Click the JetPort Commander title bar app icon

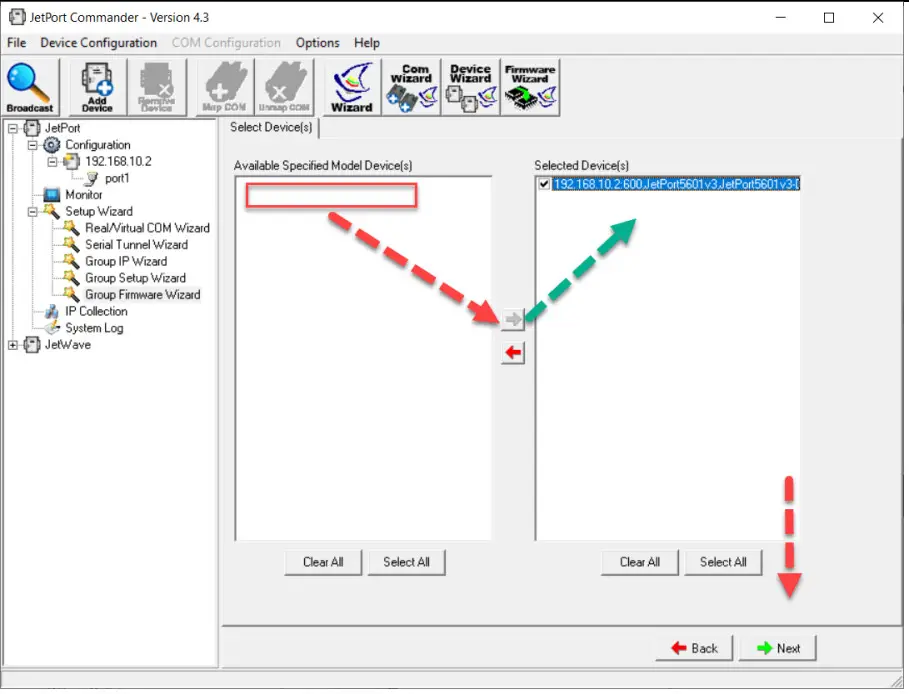click(17, 17)
